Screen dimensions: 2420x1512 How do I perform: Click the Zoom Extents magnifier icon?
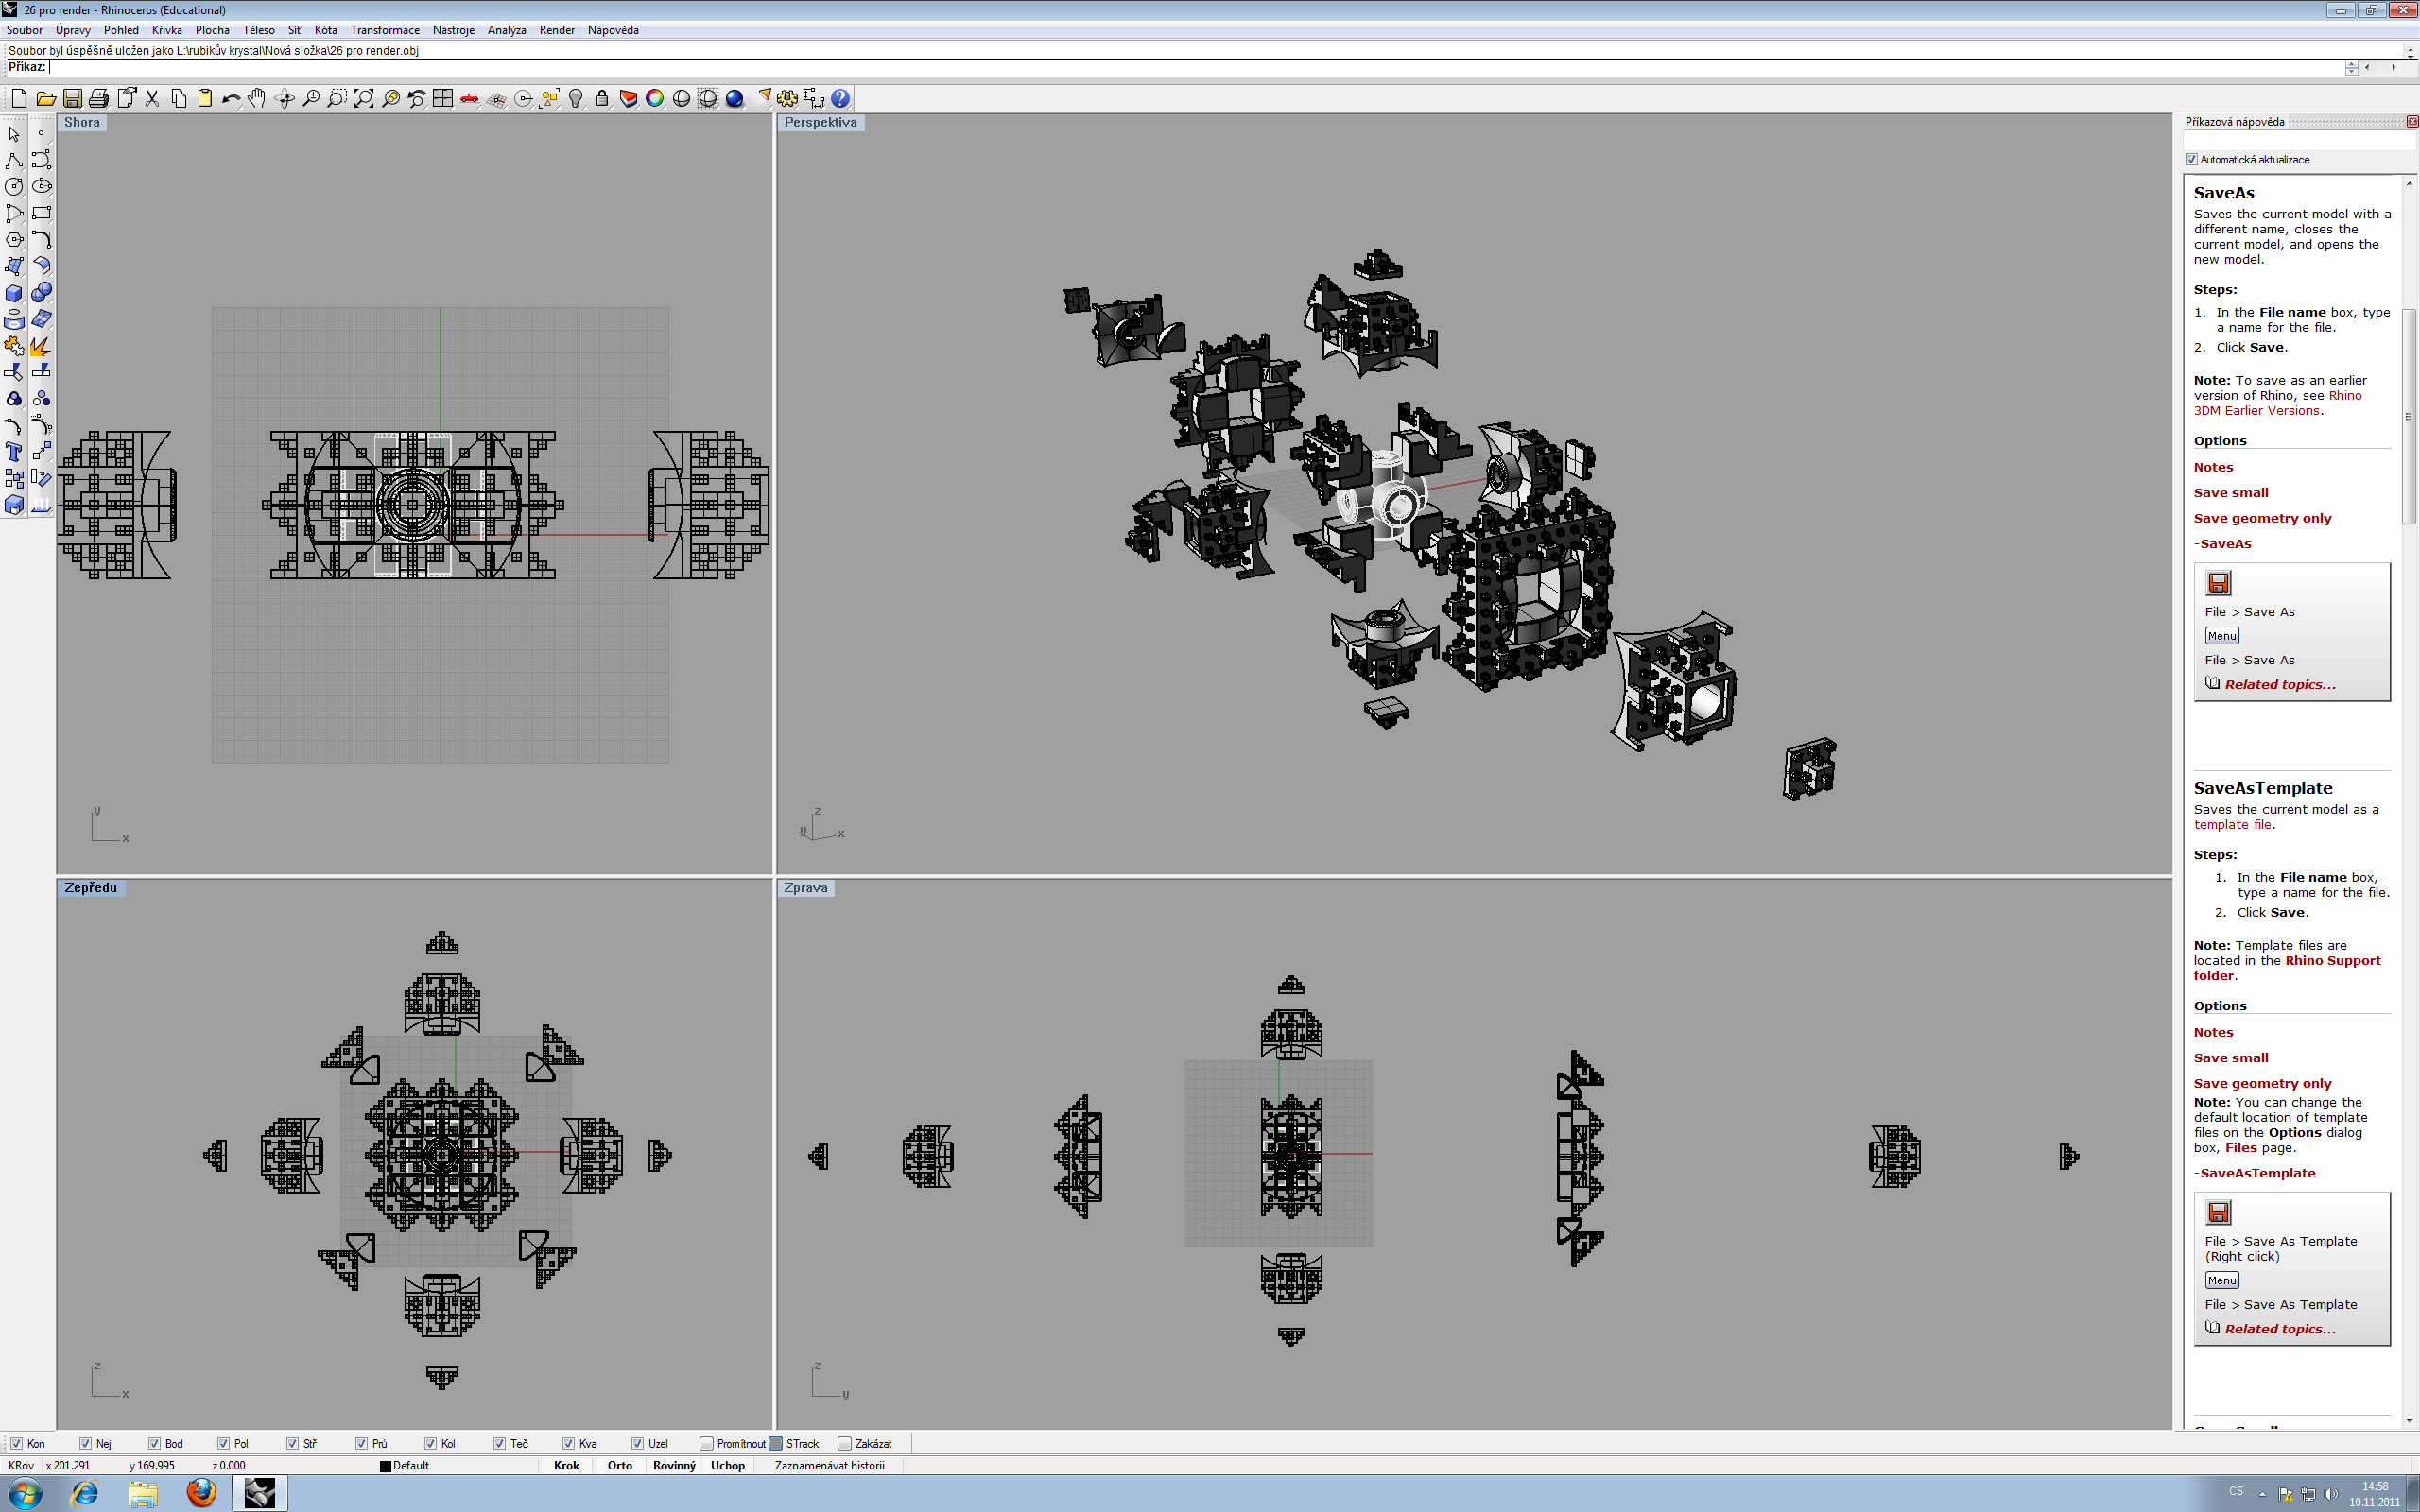(x=364, y=98)
